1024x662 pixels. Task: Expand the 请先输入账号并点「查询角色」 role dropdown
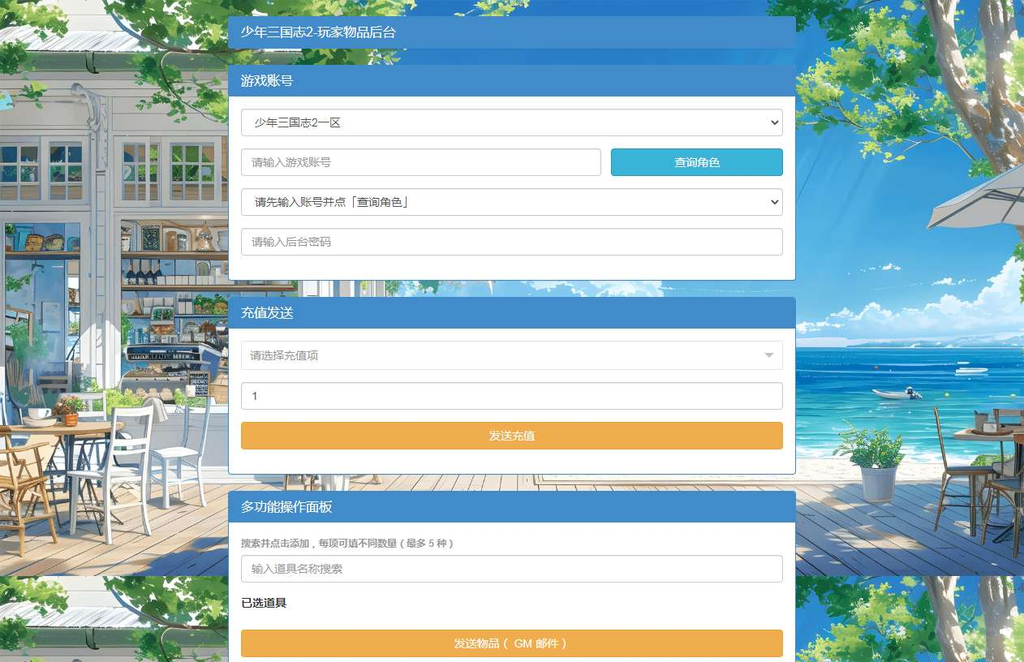click(511, 202)
